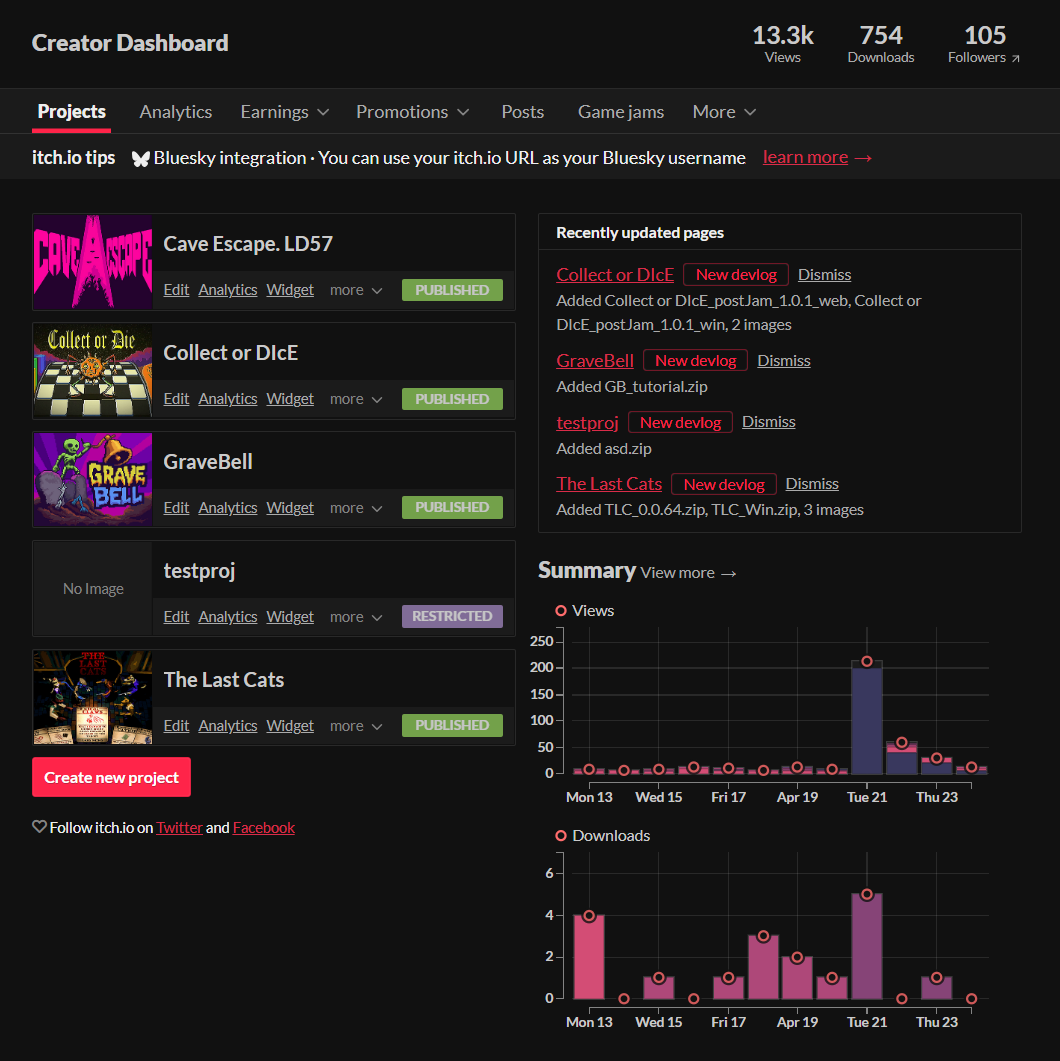Edit the Collect or DIcE project
This screenshot has width=1060, height=1061.
click(176, 399)
